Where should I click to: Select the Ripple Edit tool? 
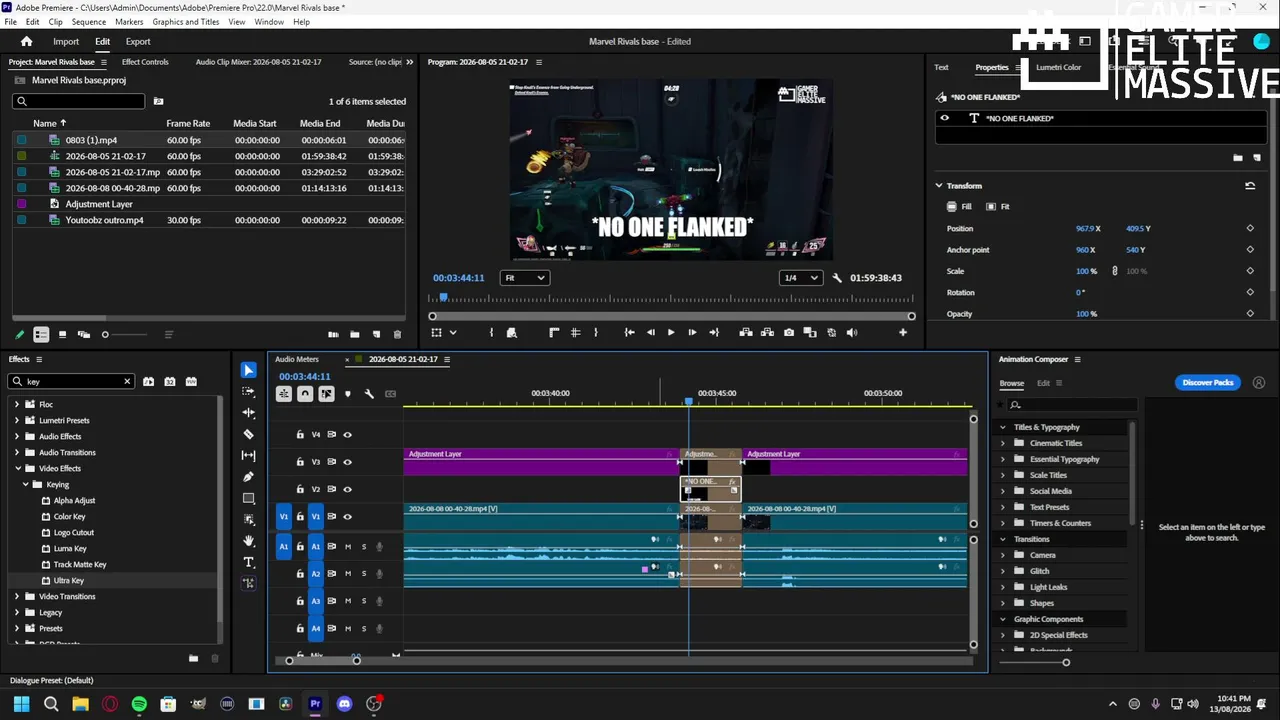tap(249, 413)
